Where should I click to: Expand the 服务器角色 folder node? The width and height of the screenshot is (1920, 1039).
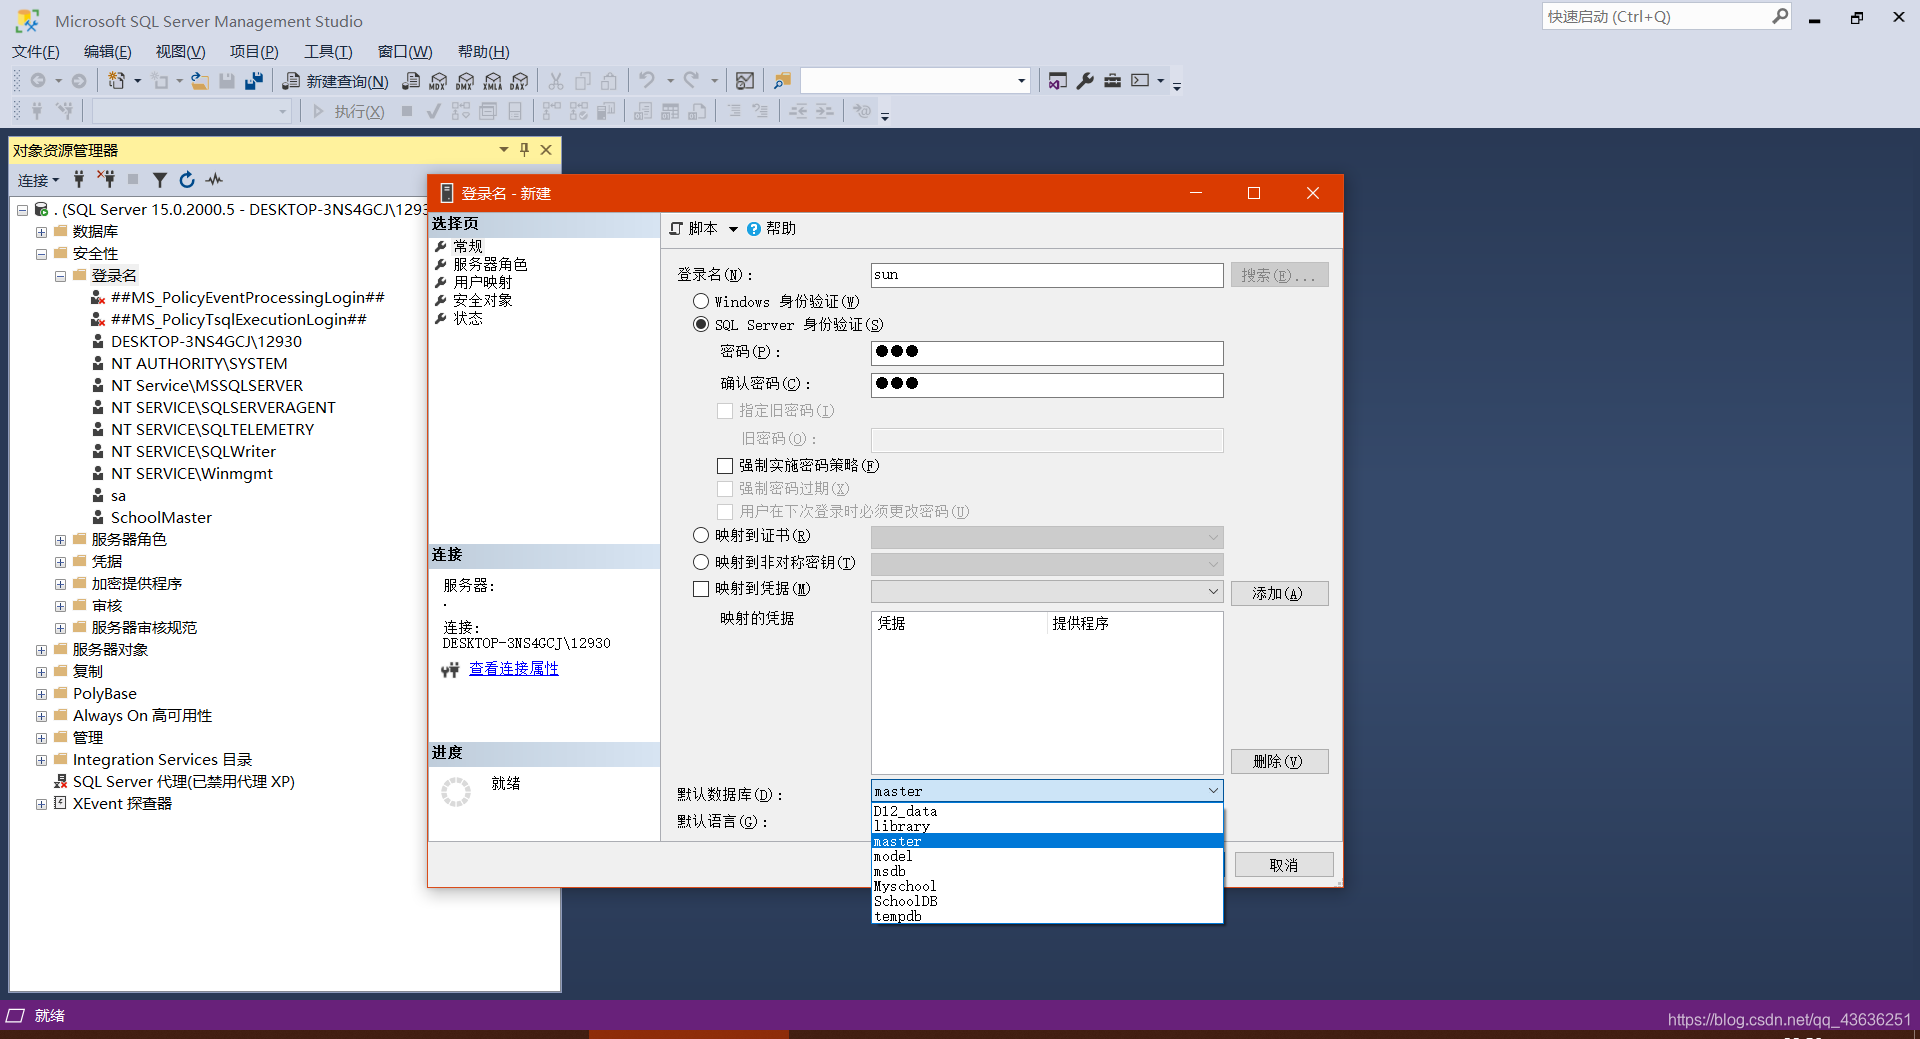[60, 540]
